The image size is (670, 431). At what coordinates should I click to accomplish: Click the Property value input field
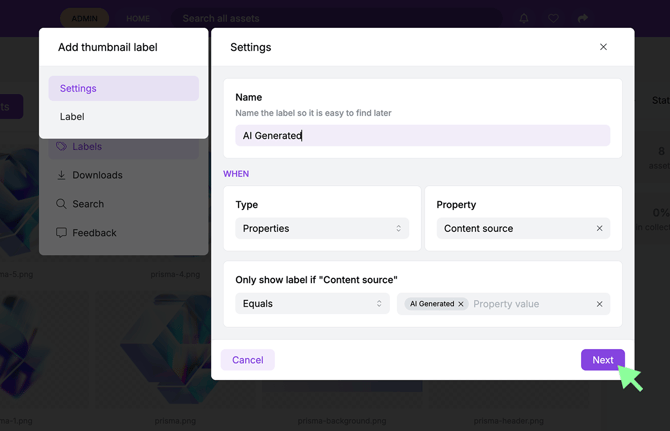point(530,304)
